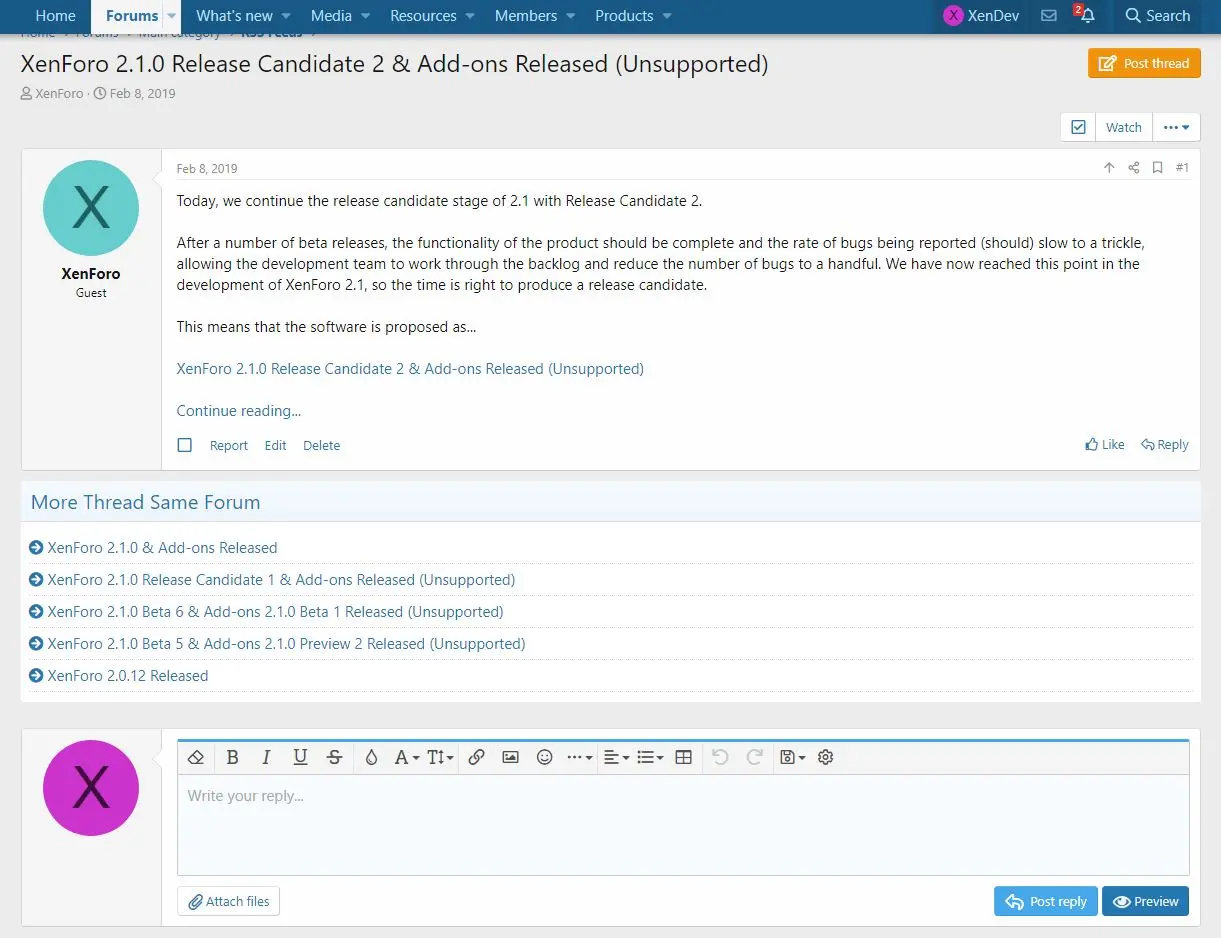Expand the Products dropdown arrow
Viewport: 1221px width, 938px height.
[x=666, y=16]
